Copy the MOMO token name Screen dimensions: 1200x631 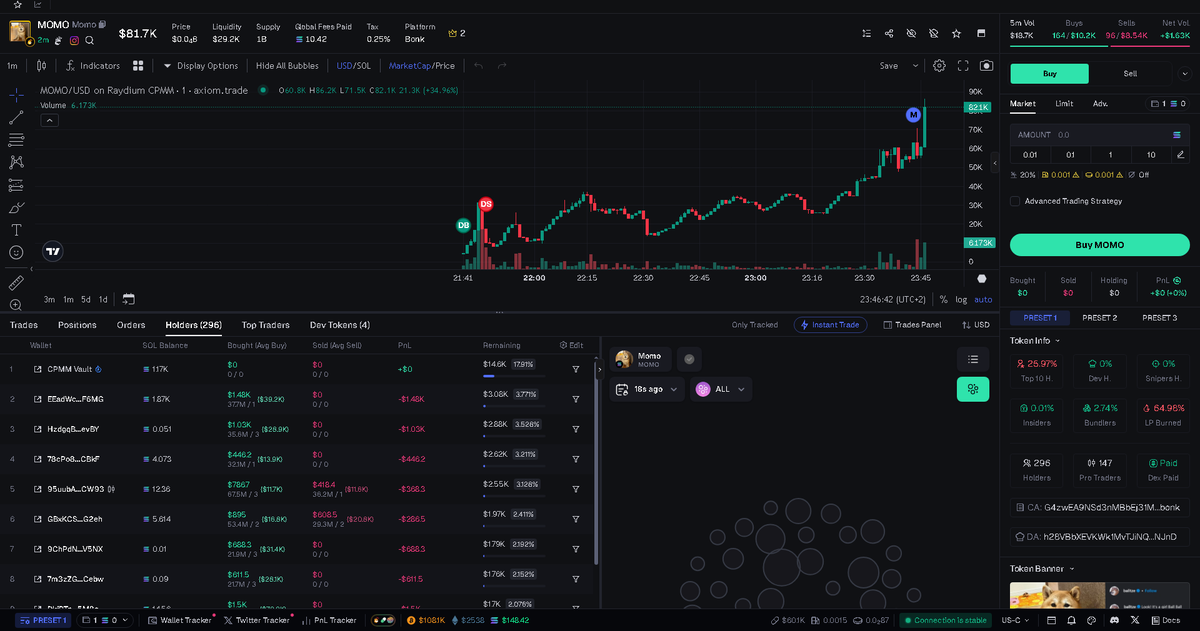tap(101, 24)
